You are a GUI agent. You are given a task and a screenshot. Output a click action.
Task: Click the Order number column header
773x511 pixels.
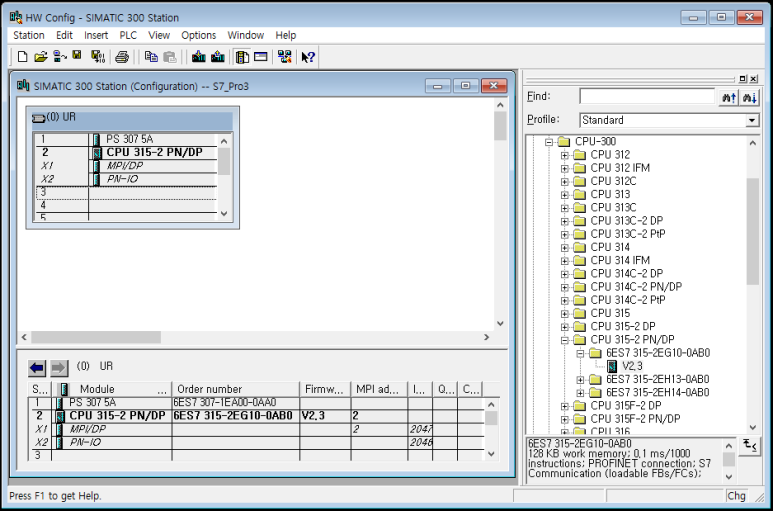point(236,389)
